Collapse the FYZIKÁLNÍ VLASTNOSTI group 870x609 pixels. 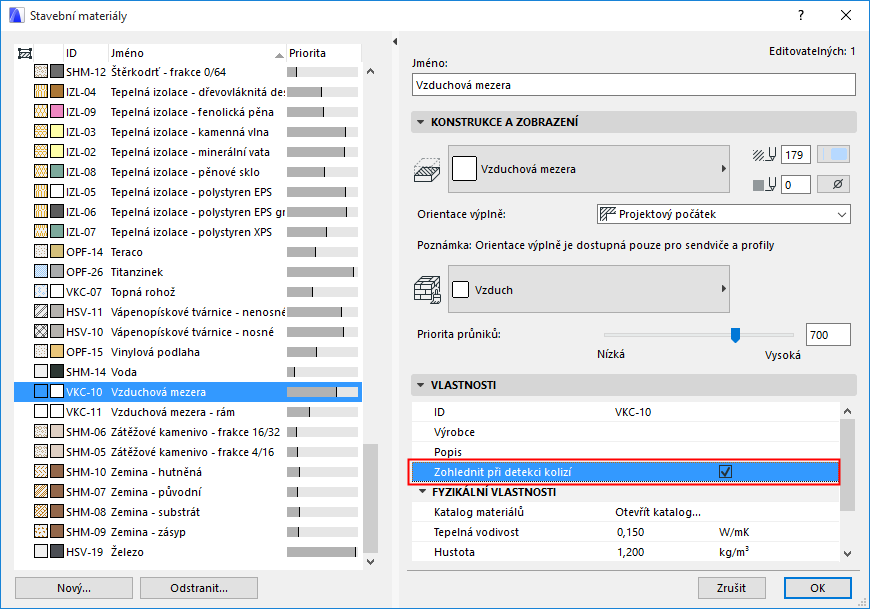tap(422, 491)
